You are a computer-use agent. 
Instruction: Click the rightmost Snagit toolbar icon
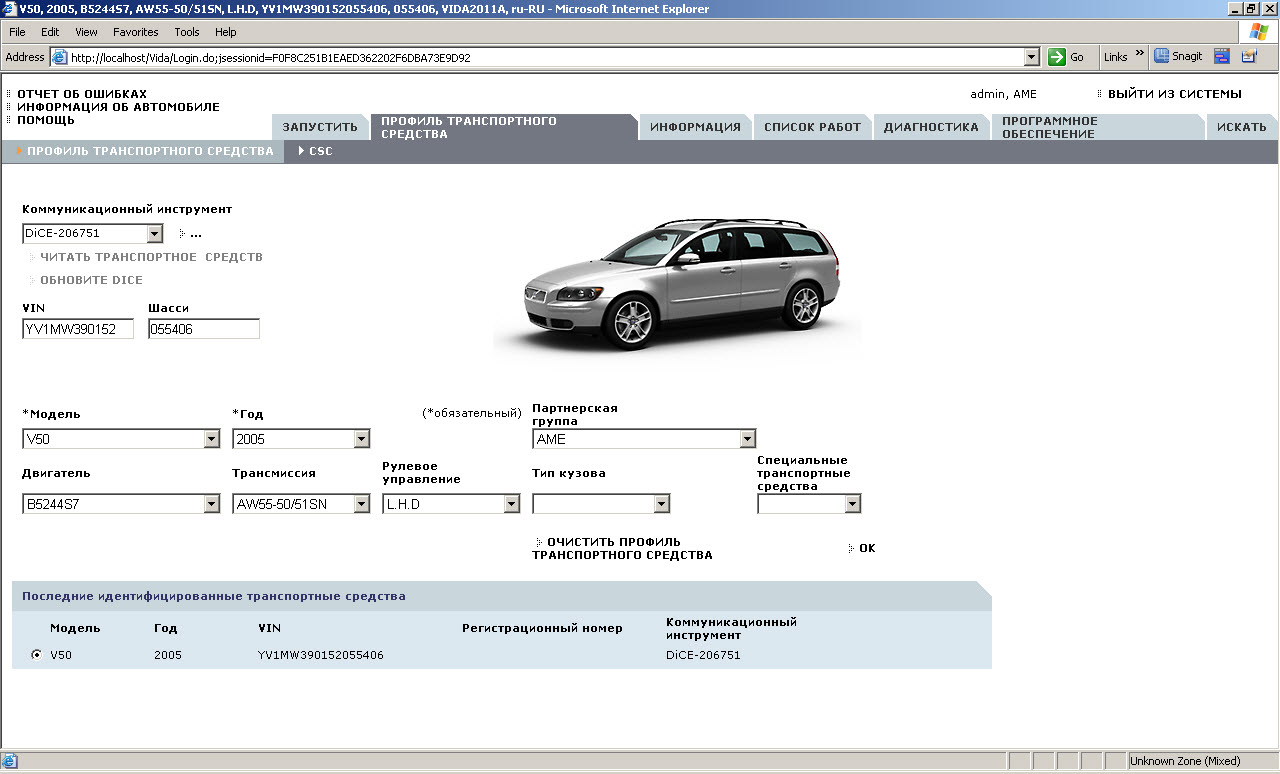pos(1249,57)
